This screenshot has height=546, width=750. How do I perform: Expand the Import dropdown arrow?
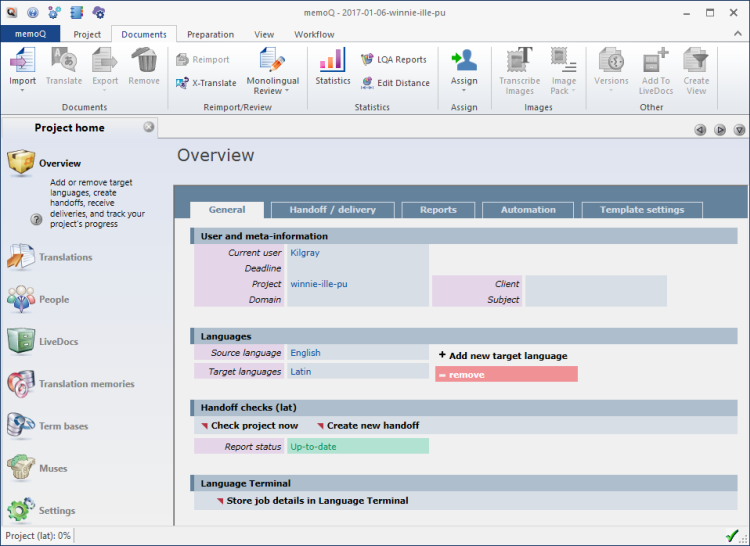[x=22, y=91]
